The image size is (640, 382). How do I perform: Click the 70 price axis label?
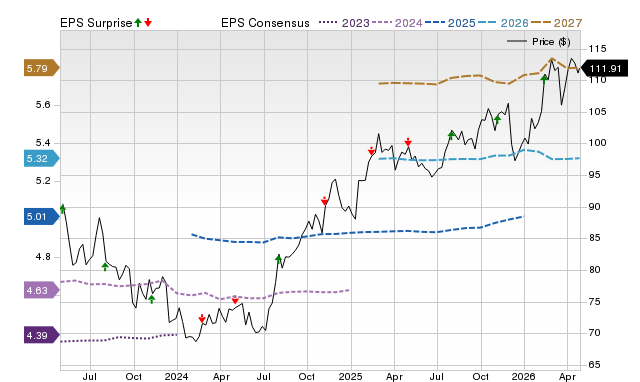pyautogui.click(x=594, y=333)
